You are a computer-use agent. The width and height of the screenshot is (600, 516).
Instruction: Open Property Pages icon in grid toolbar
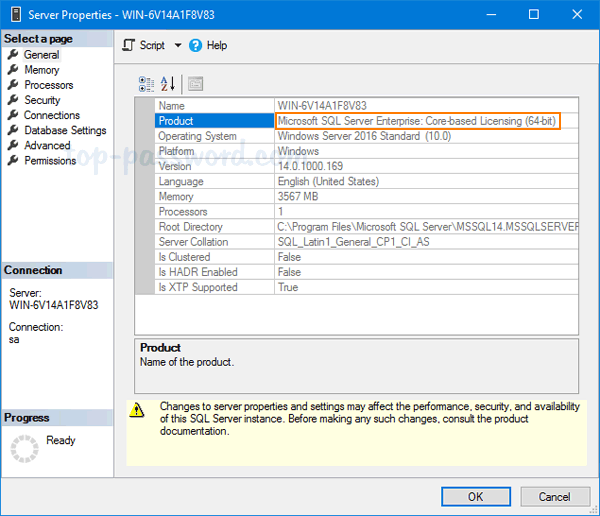click(195, 84)
